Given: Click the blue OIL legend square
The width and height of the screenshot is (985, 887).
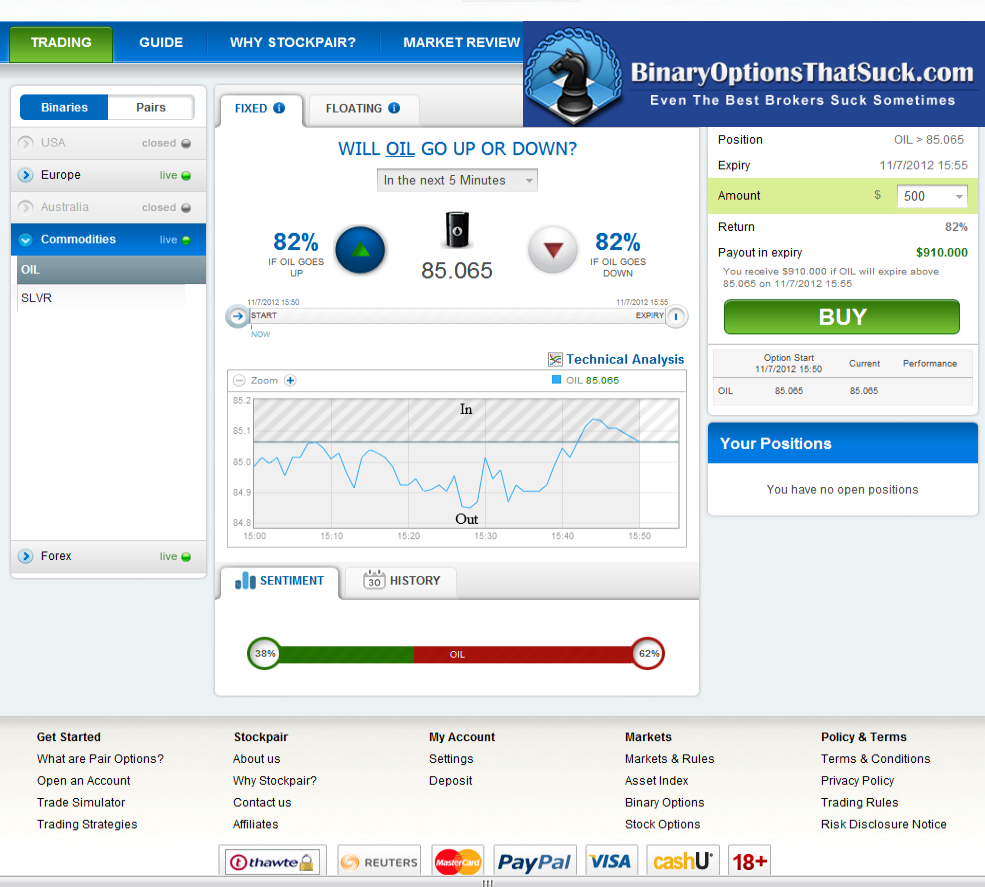Looking at the screenshot, I should pos(556,379).
